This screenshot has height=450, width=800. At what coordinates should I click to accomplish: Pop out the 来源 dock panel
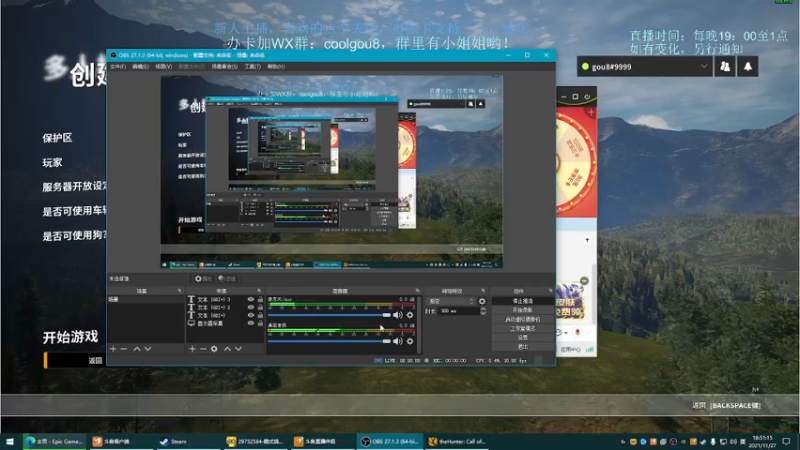point(259,291)
